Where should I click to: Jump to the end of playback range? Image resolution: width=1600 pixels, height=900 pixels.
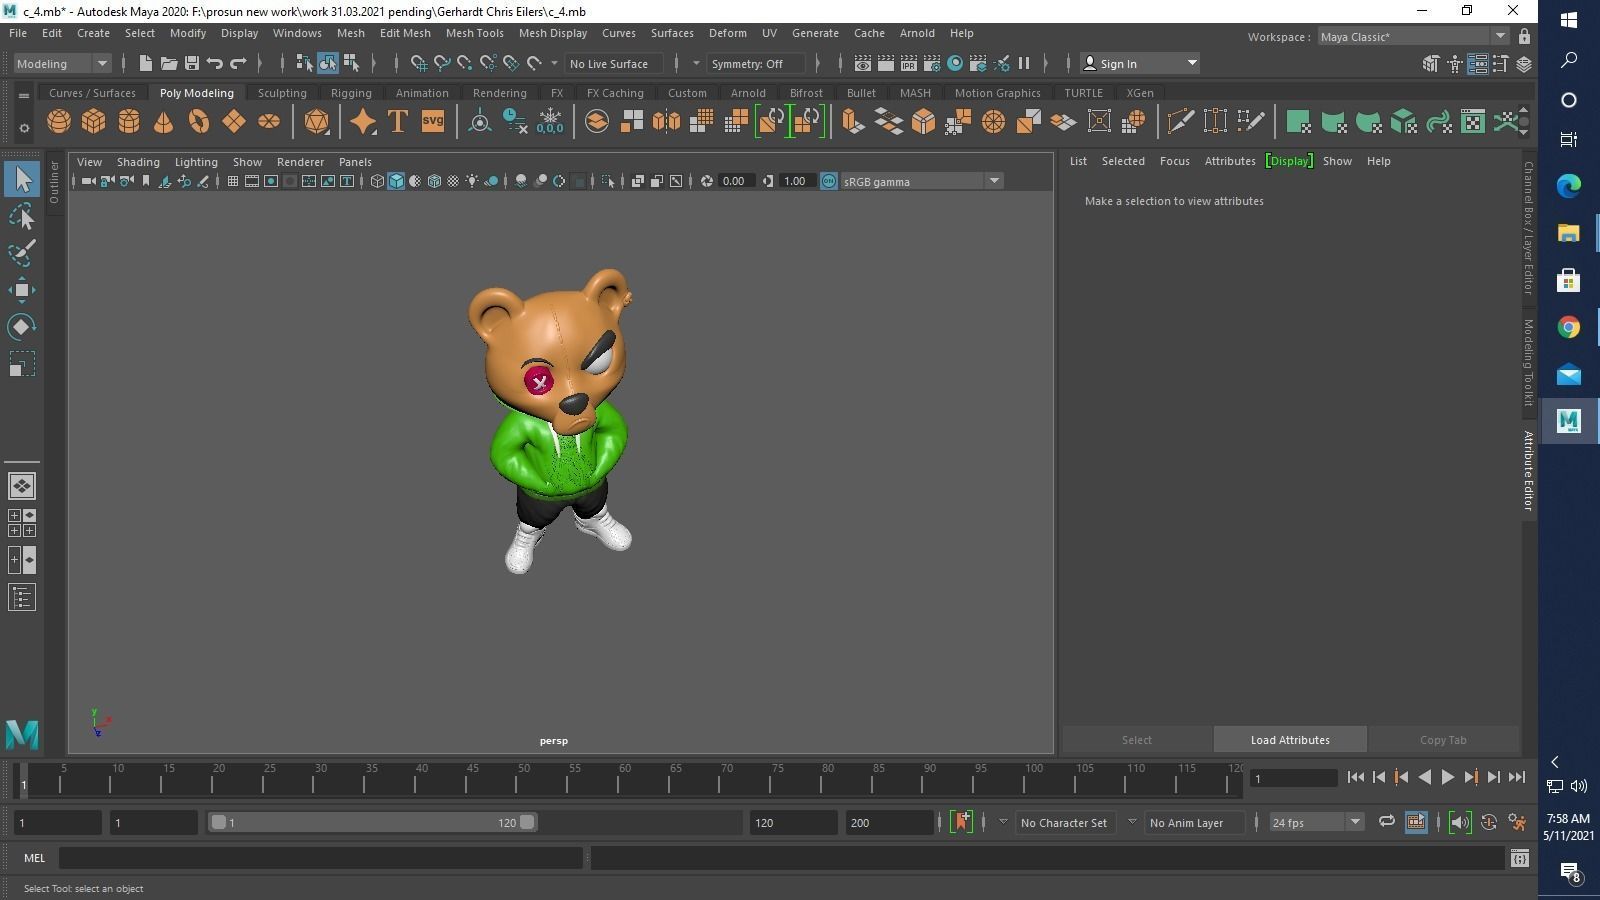pyautogui.click(x=1517, y=777)
